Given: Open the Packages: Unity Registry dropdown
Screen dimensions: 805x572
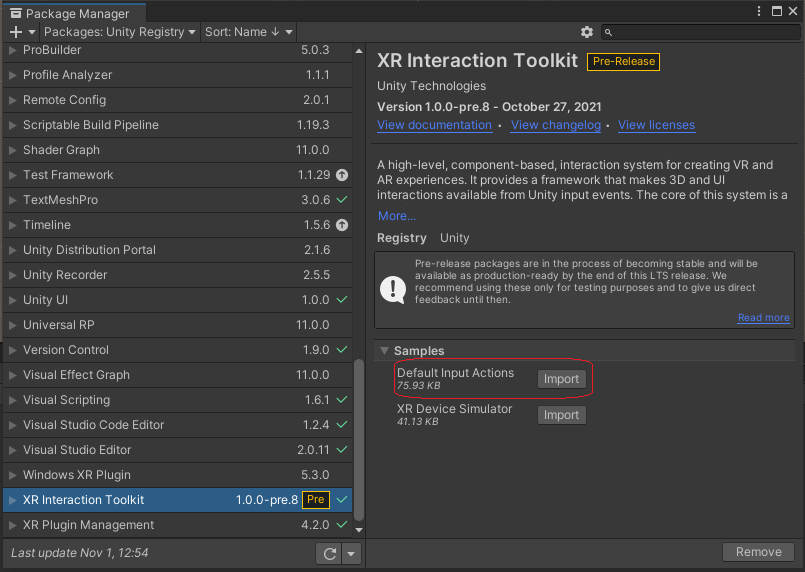Looking at the screenshot, I should [119, 32].
